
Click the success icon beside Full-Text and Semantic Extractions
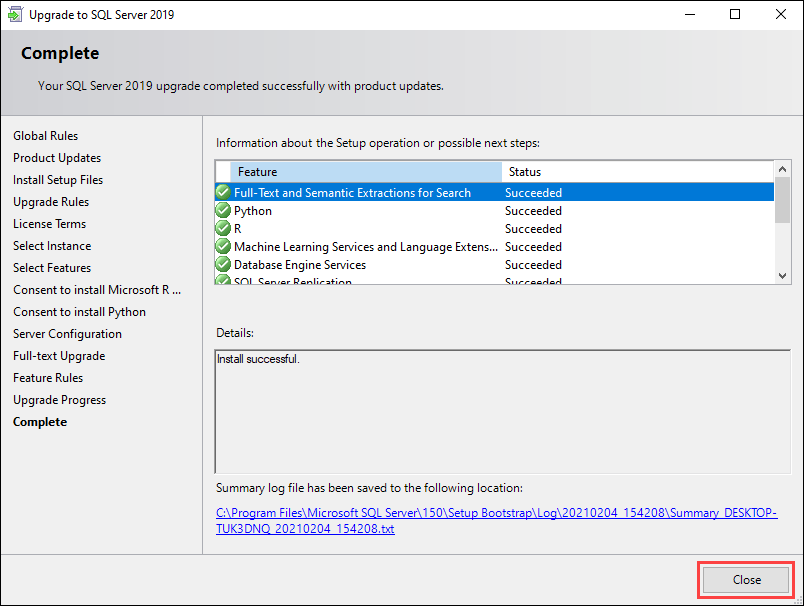point(222,192)
